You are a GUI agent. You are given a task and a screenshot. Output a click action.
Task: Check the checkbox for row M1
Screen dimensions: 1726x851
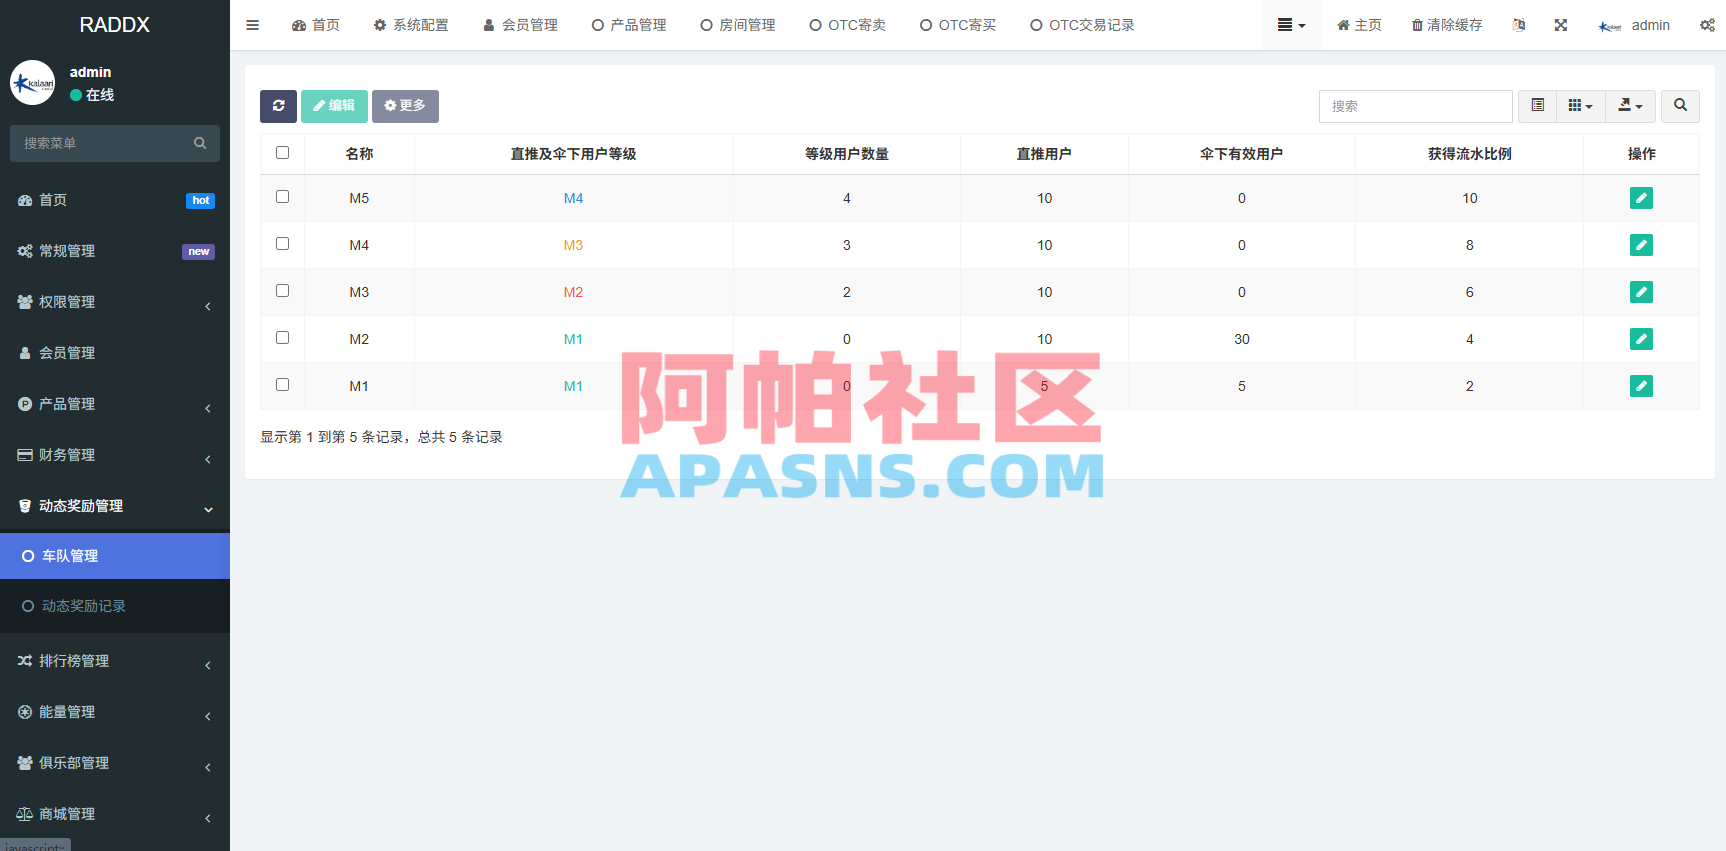click(282, 385)
